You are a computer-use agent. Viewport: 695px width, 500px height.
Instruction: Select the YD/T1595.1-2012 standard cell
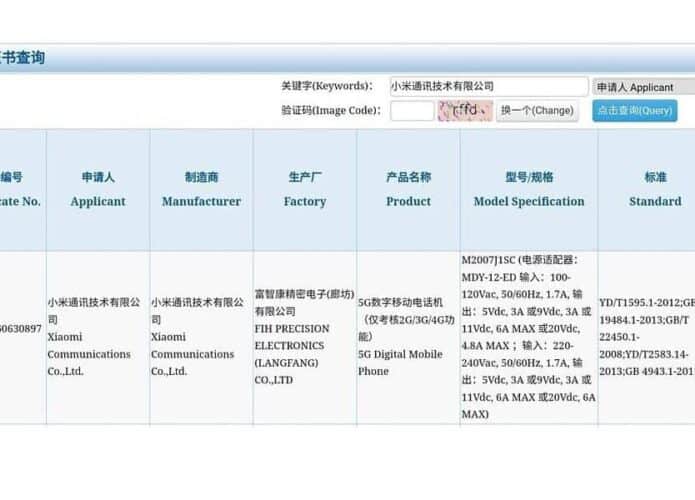click(647, 337)
